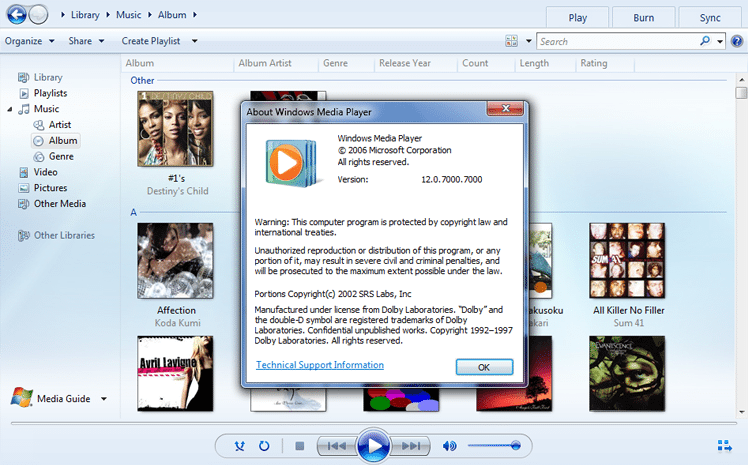The height and width of the screenshot is (465, 748).
Task: Select the Other group heading
Action: point(142,81)
